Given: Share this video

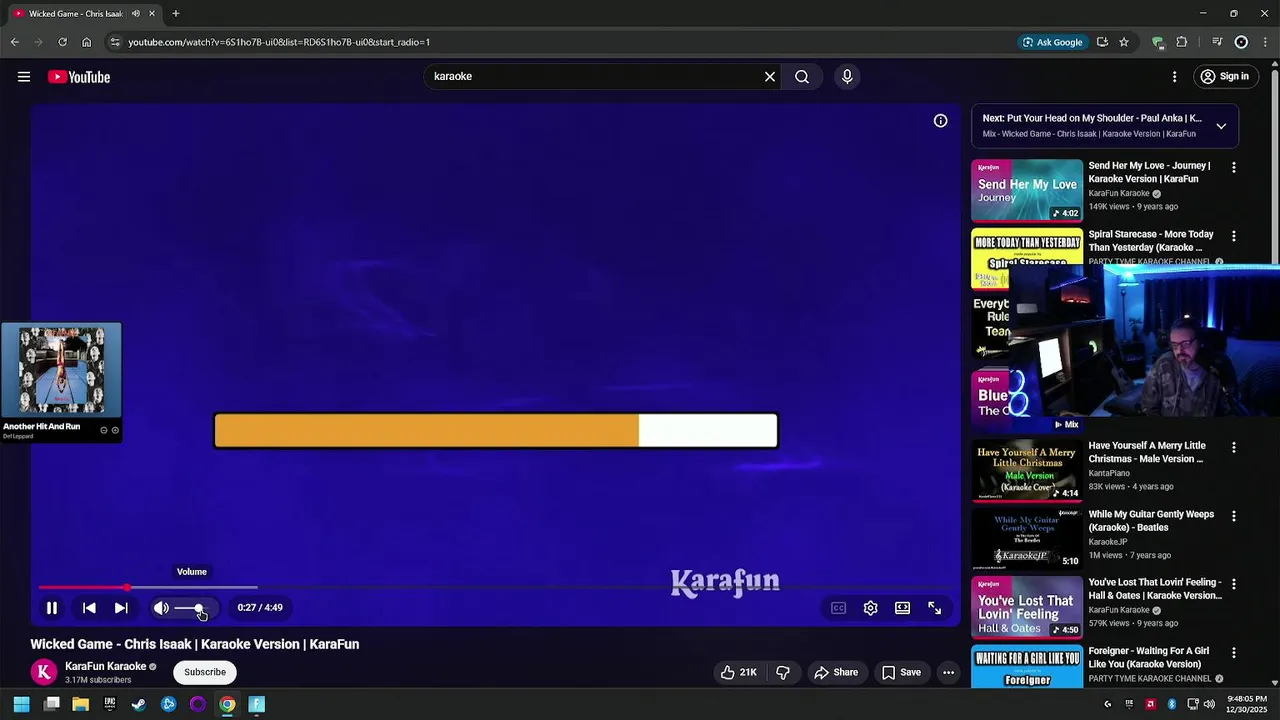Looking at the screenshot, I should pos(836,672).
